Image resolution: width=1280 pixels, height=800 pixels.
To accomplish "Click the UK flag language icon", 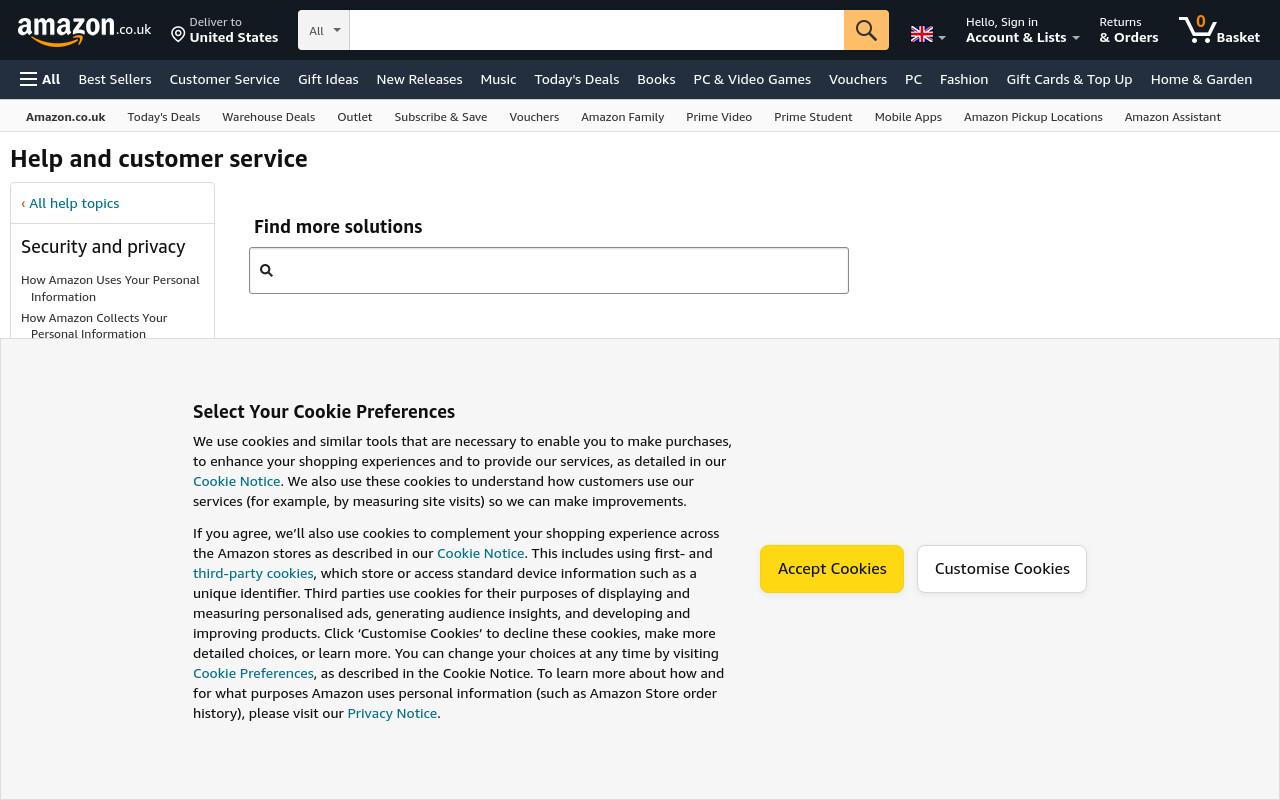I will click(922, 34).
